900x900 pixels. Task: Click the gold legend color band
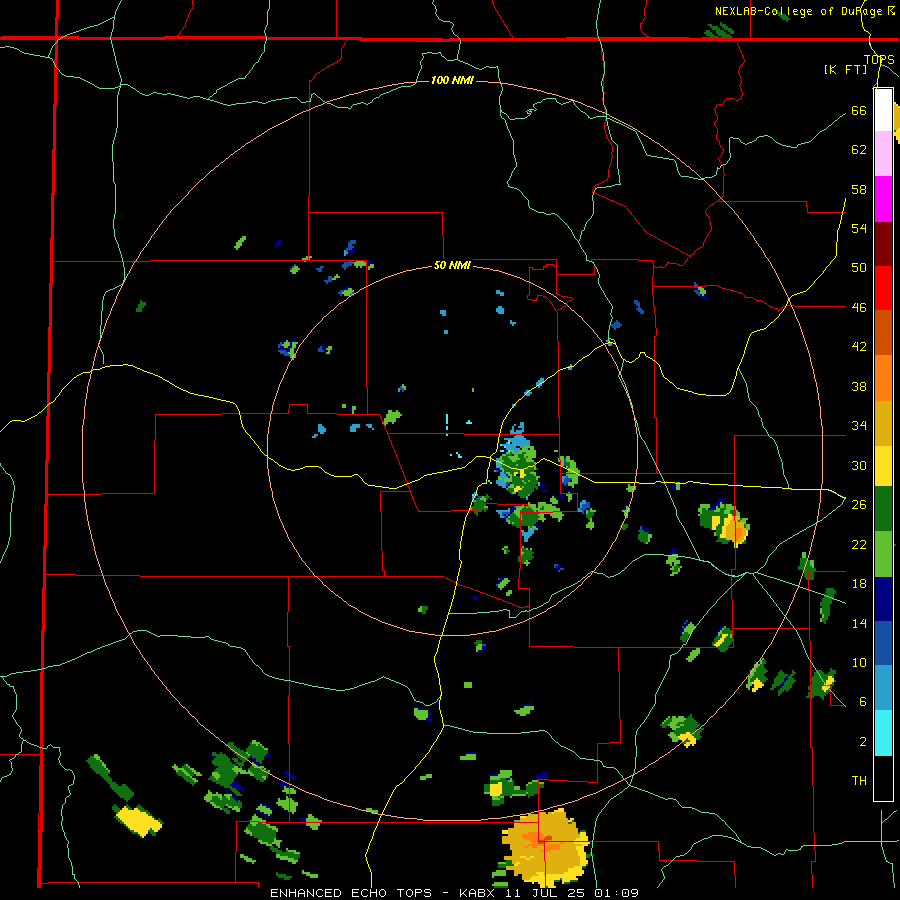[x=883, y=423]
